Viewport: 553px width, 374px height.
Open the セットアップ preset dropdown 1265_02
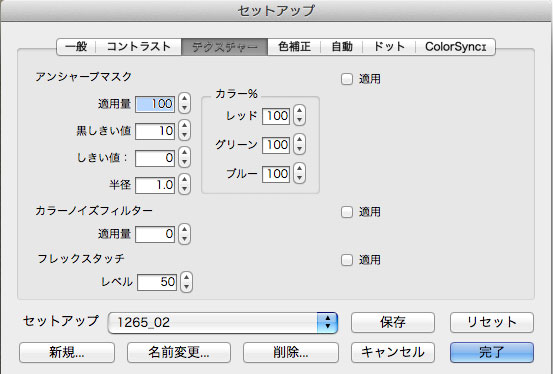[223, 322]
